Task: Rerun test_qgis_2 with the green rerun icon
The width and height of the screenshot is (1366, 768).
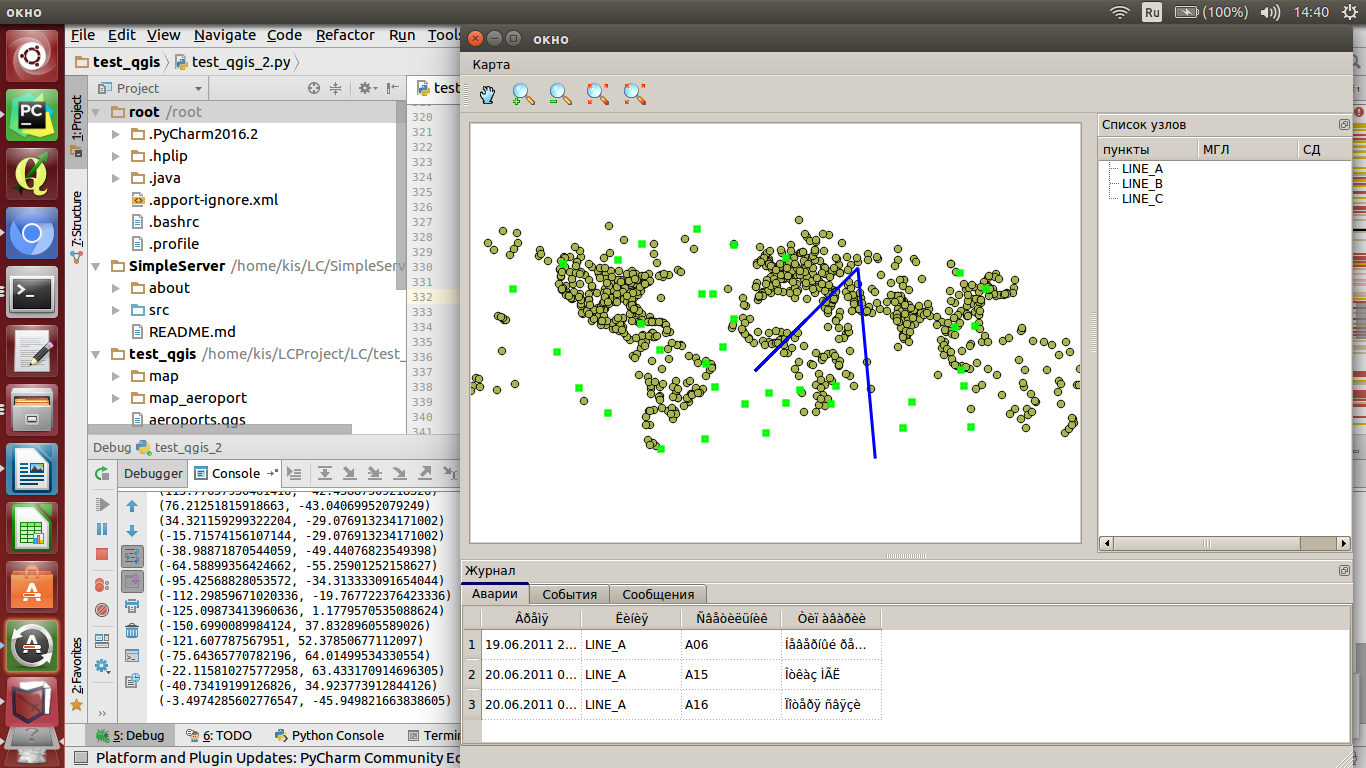Action: (x=102, y=473)
